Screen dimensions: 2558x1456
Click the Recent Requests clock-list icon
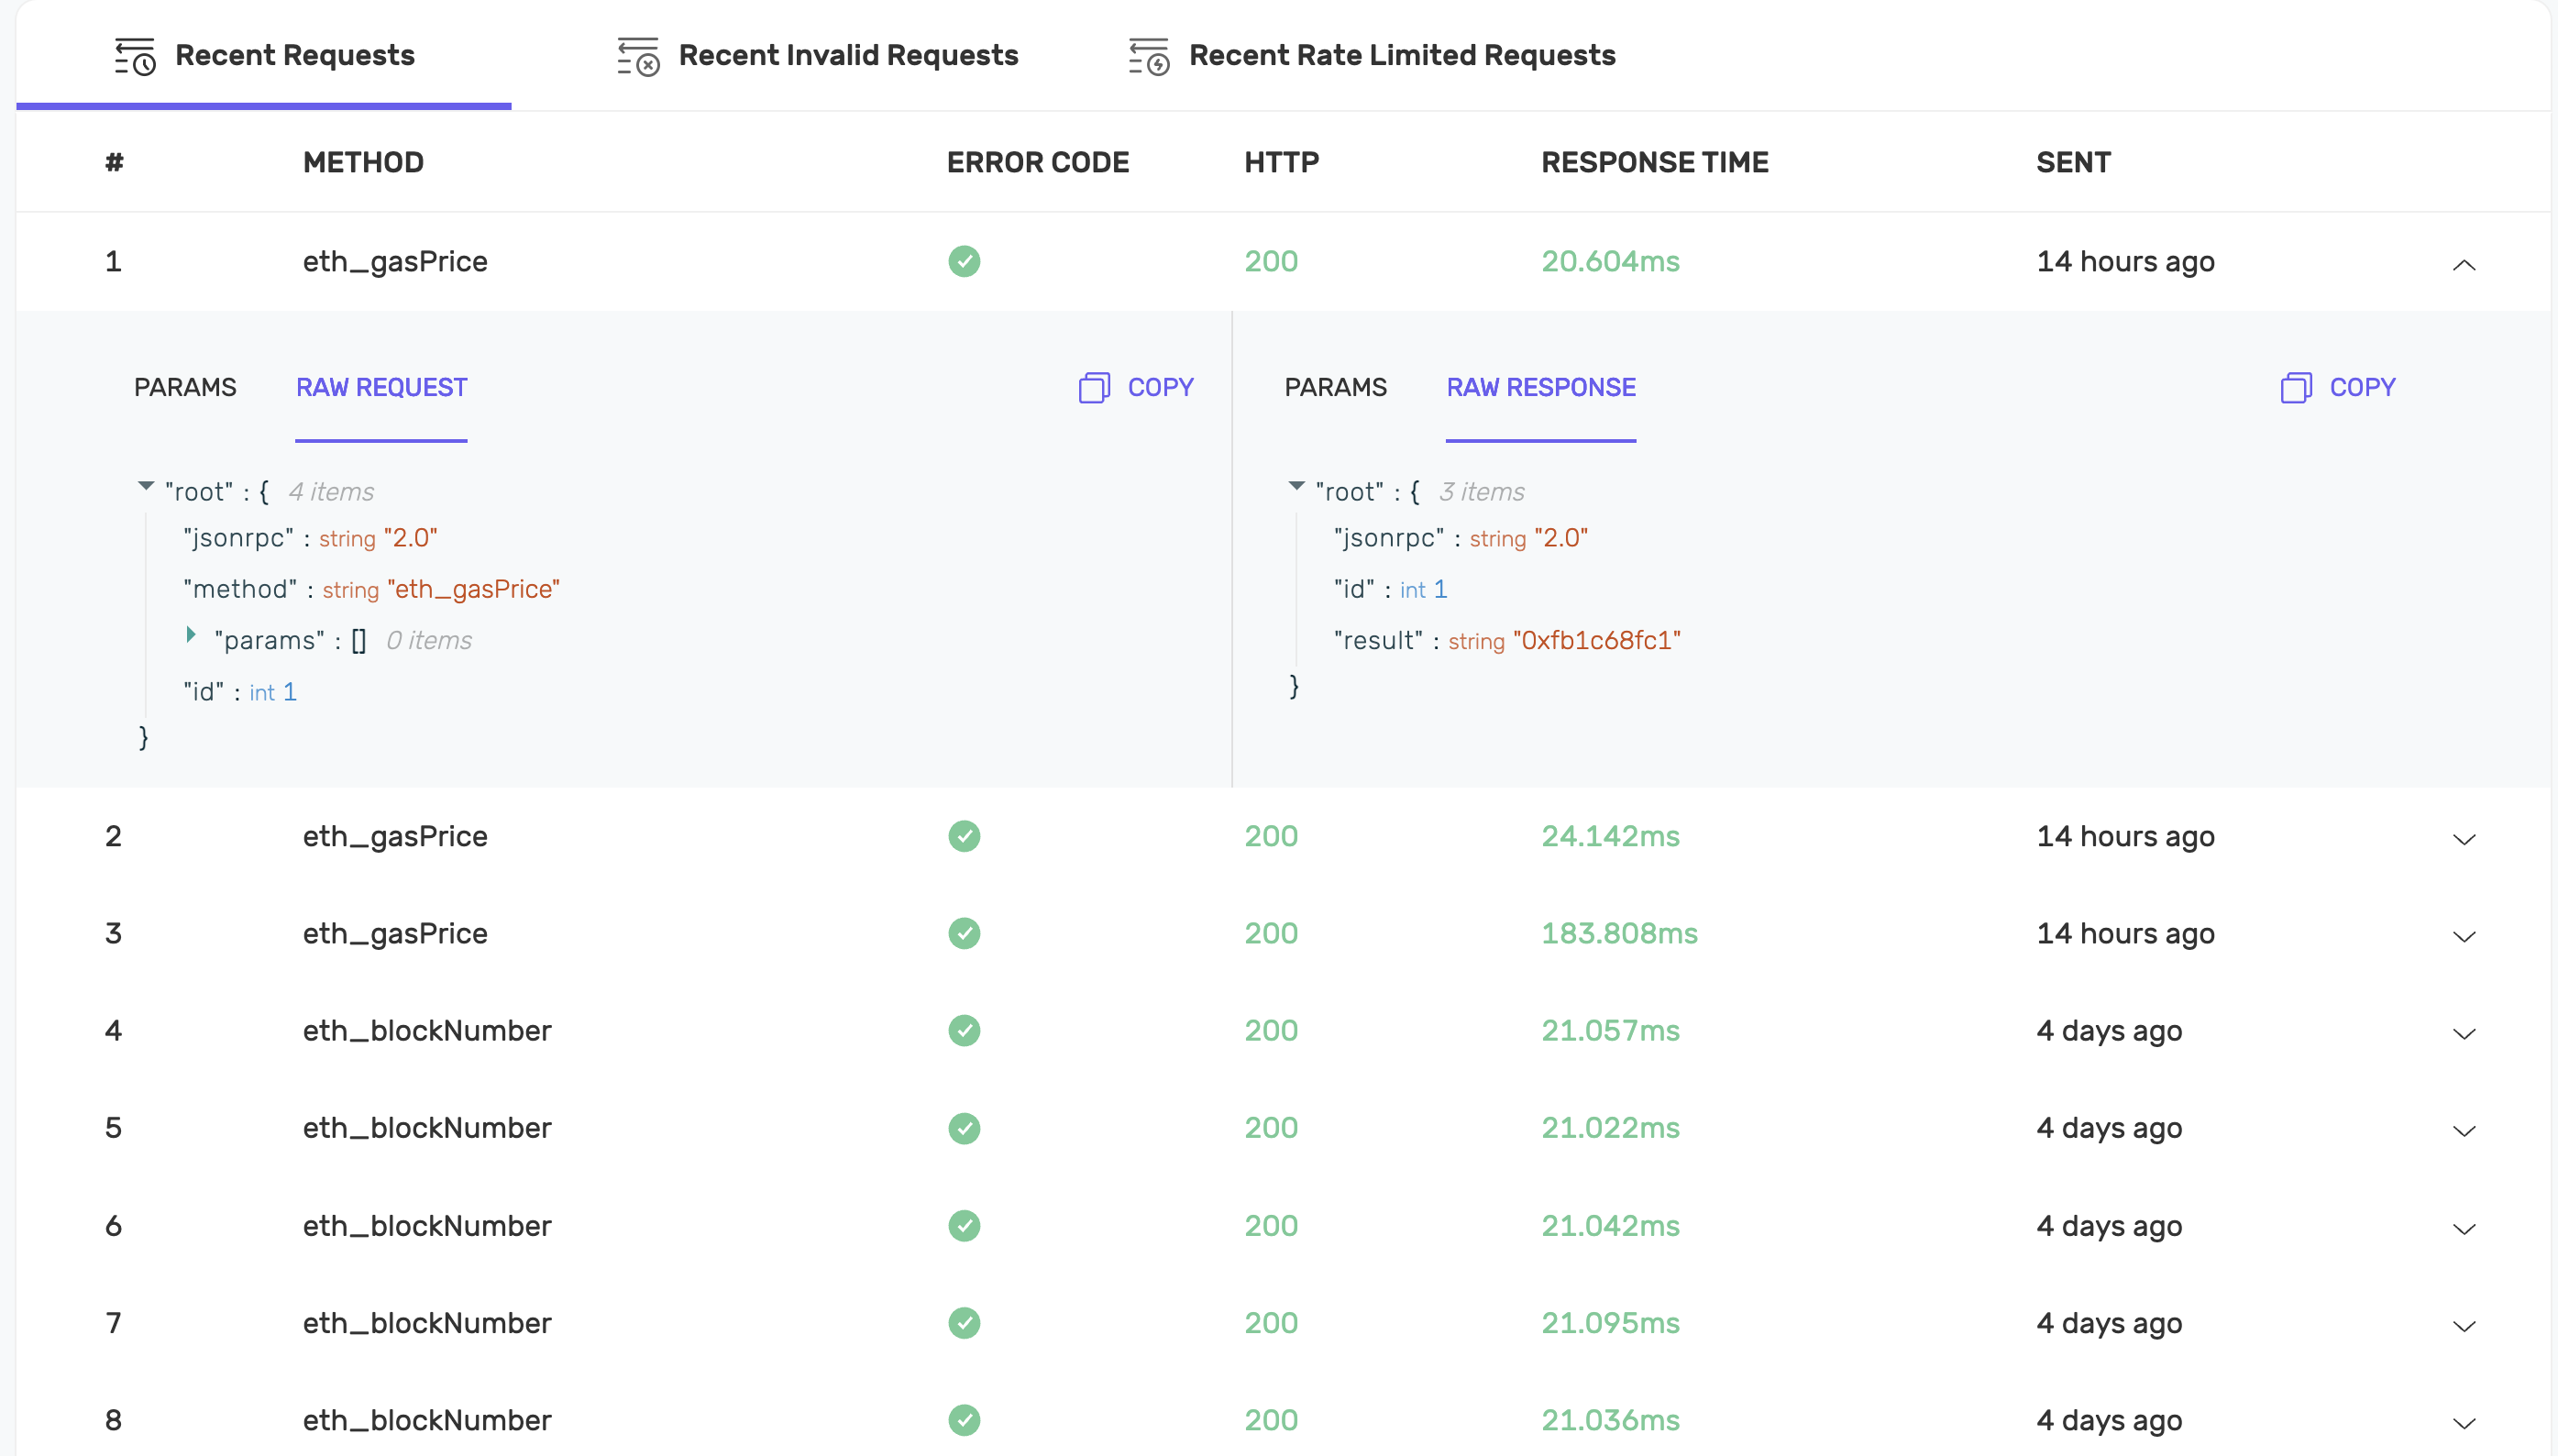point(135,56)
